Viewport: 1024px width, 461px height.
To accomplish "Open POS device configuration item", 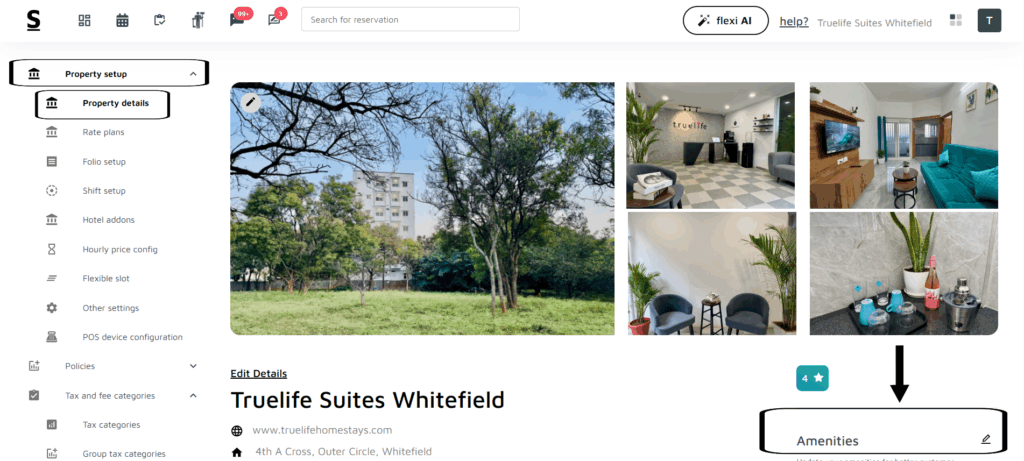I will [x=133, y=338].
